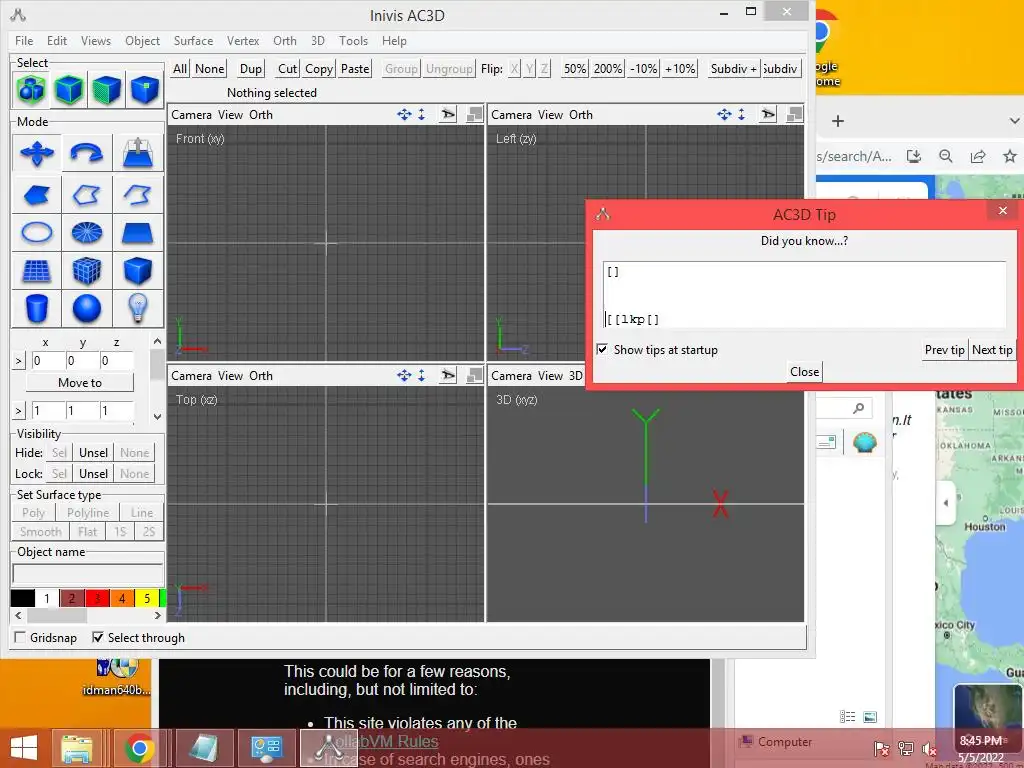Click the Object name input field
The image size is (1024, 768).
tap(88, 574)
